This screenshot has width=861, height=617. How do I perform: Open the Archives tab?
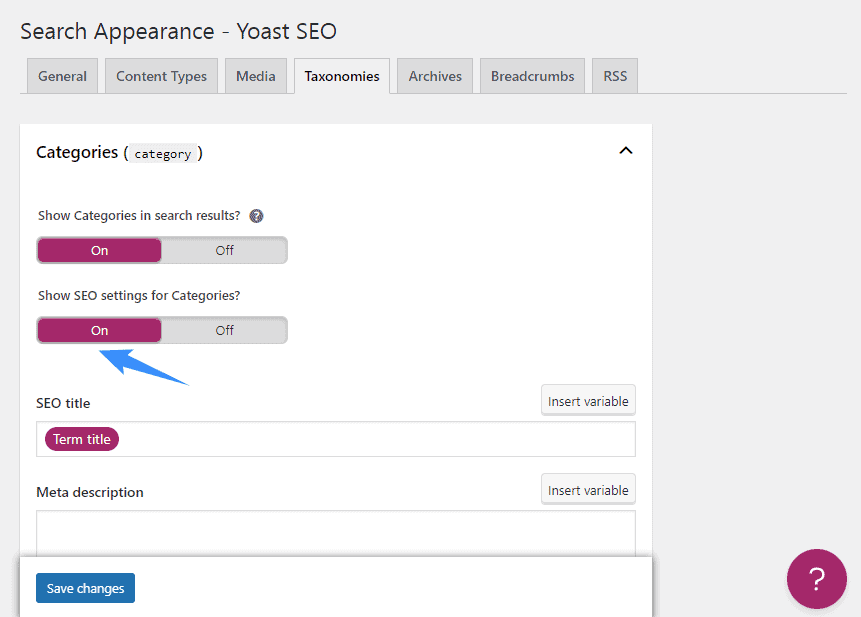[435, 76]
